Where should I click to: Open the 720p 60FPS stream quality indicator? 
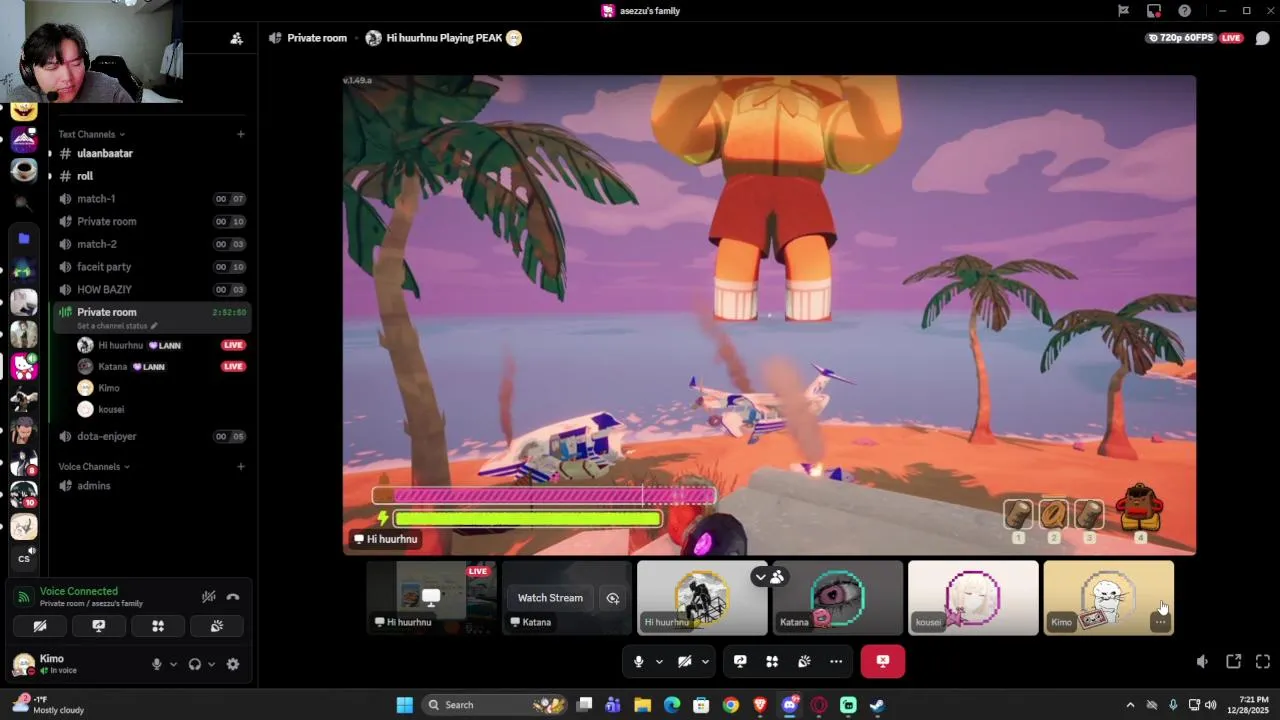click(x=1181, y=38)
